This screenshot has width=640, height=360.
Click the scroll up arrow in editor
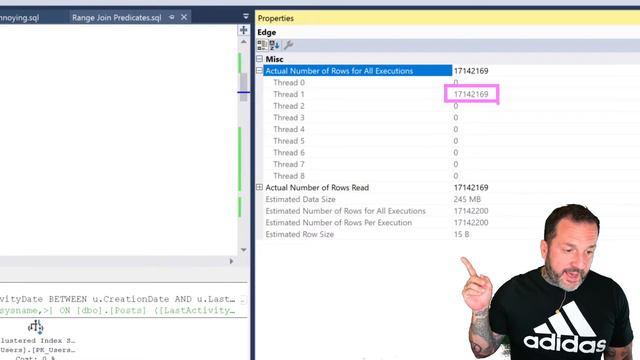point(244,42)
